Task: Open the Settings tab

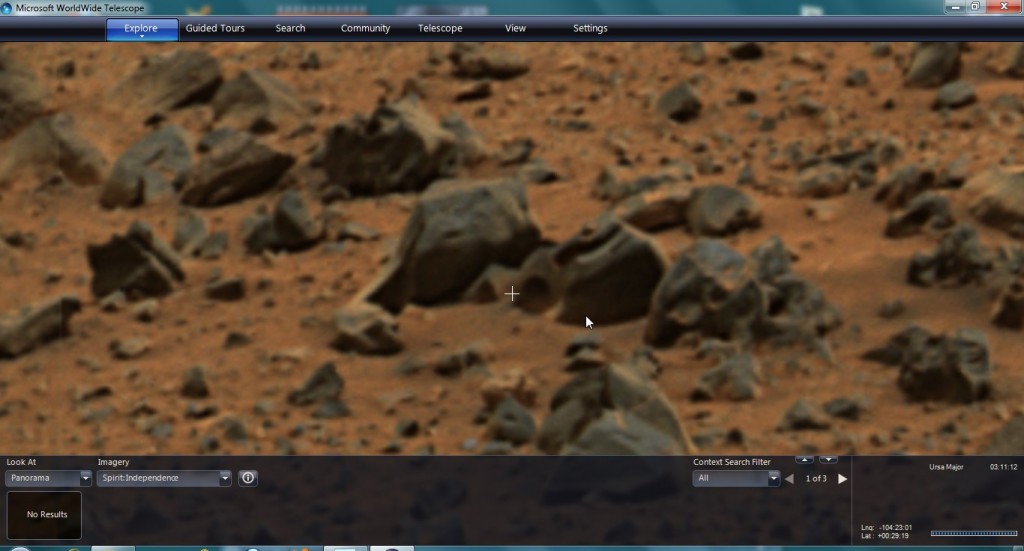Action: tap(590, 28)
